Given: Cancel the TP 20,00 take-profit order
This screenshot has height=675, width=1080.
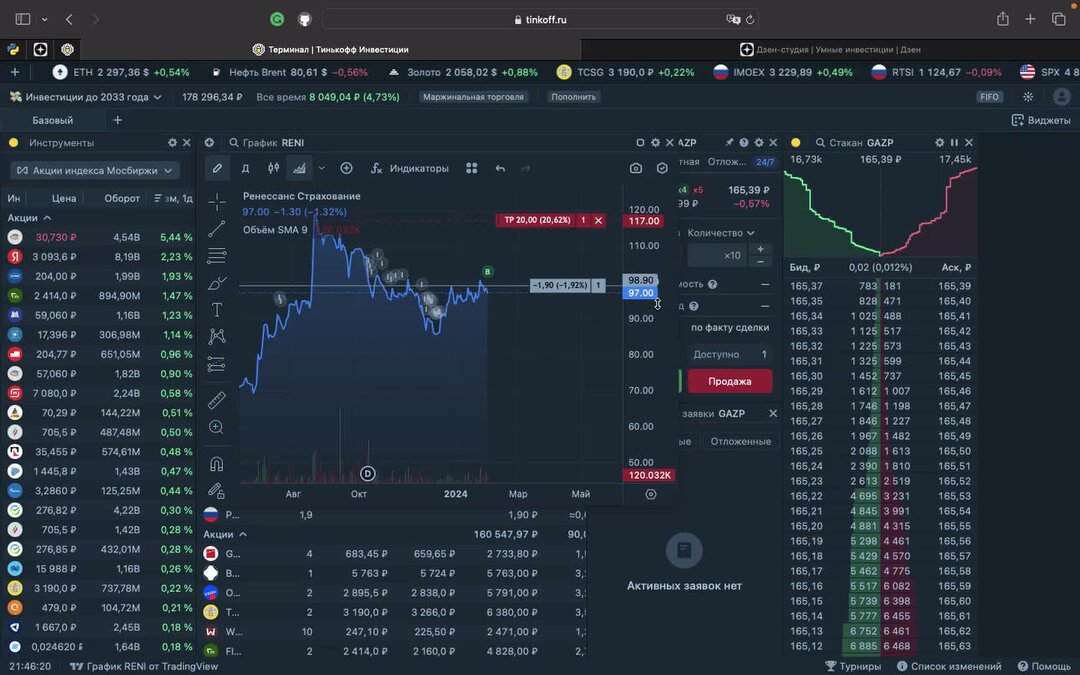Looking at the screenshot, I should [x=599, y=220].
